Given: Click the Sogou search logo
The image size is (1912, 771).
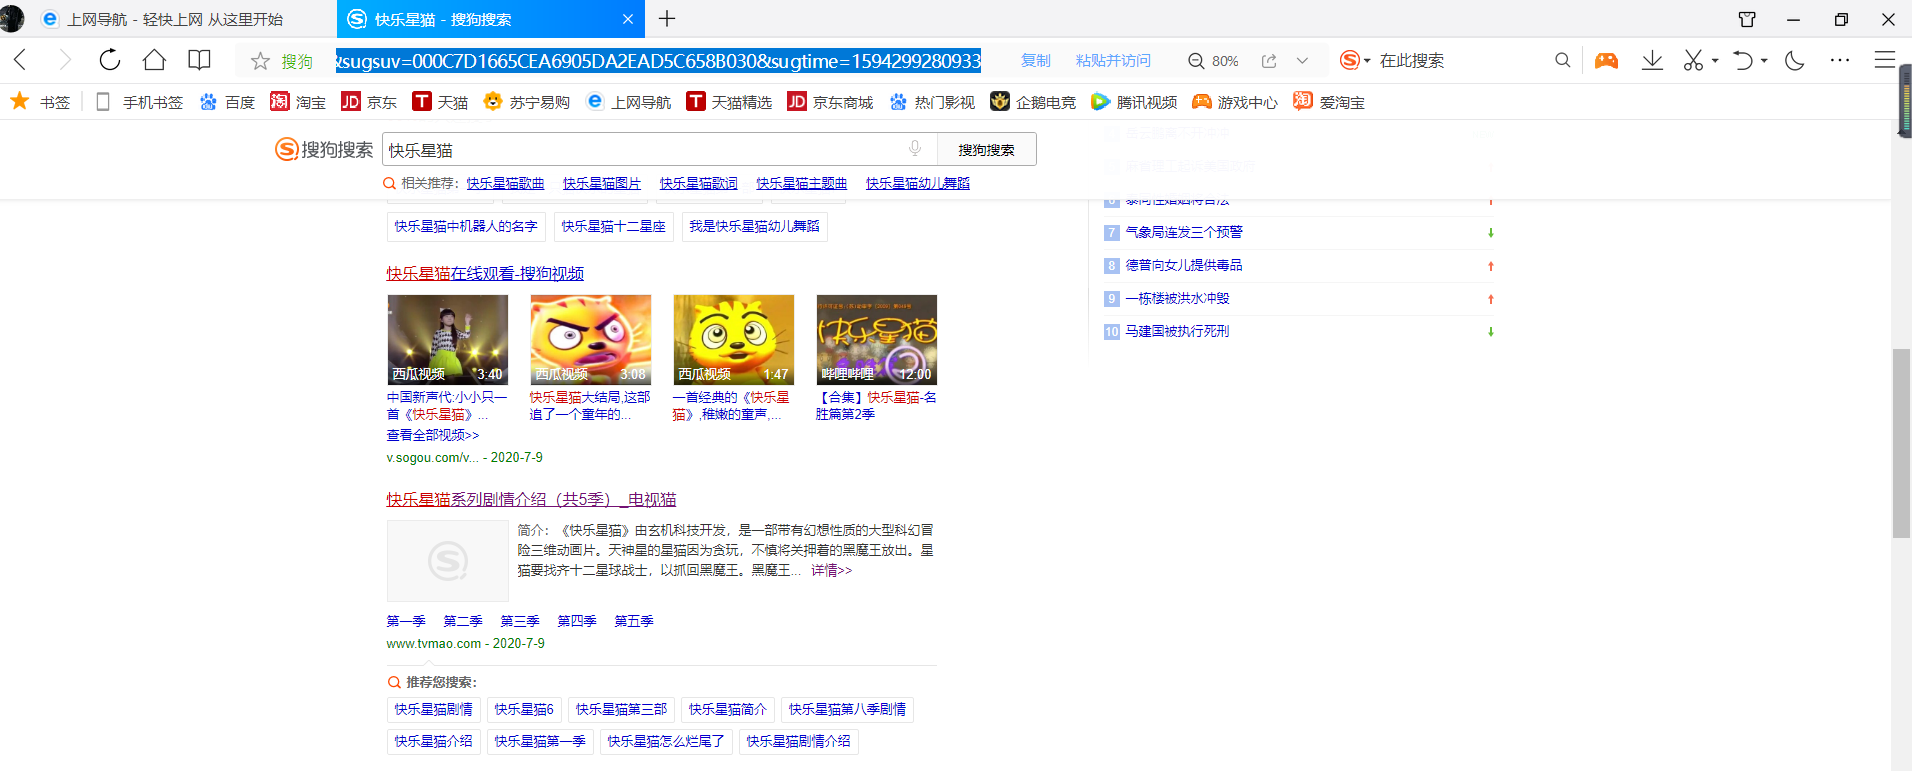Looking at the screenshot, I should click(x=324, y=149).
